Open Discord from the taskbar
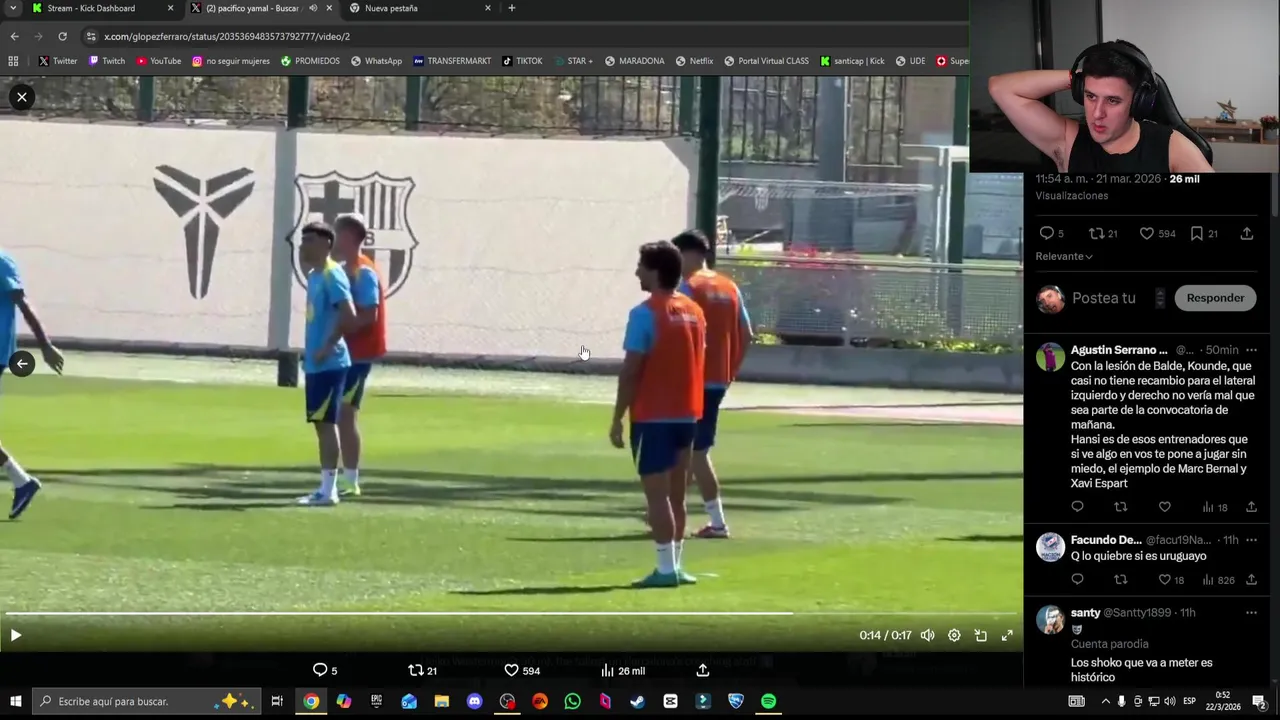This screenshot has height=720, width=1280. pyautogui.click(x=474, y=701)
